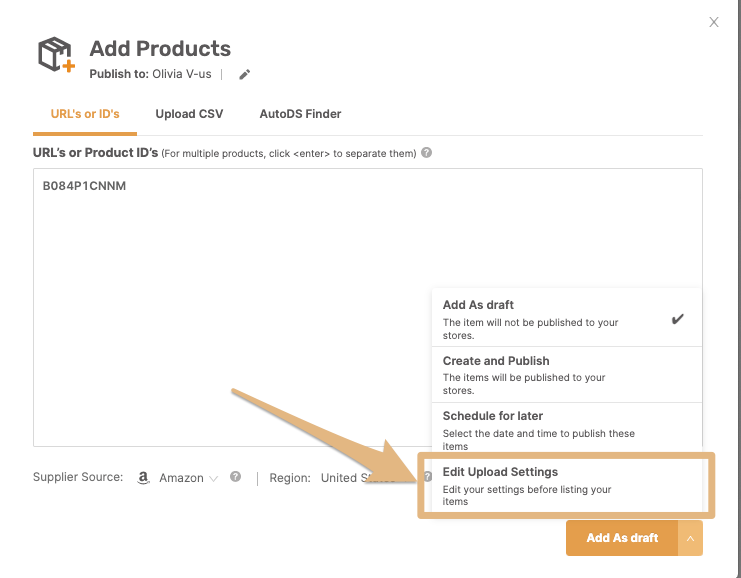The width and height of the screenshot is (741, 578).
Task: Choose Create and Publish option
Action: pos(567,375)
